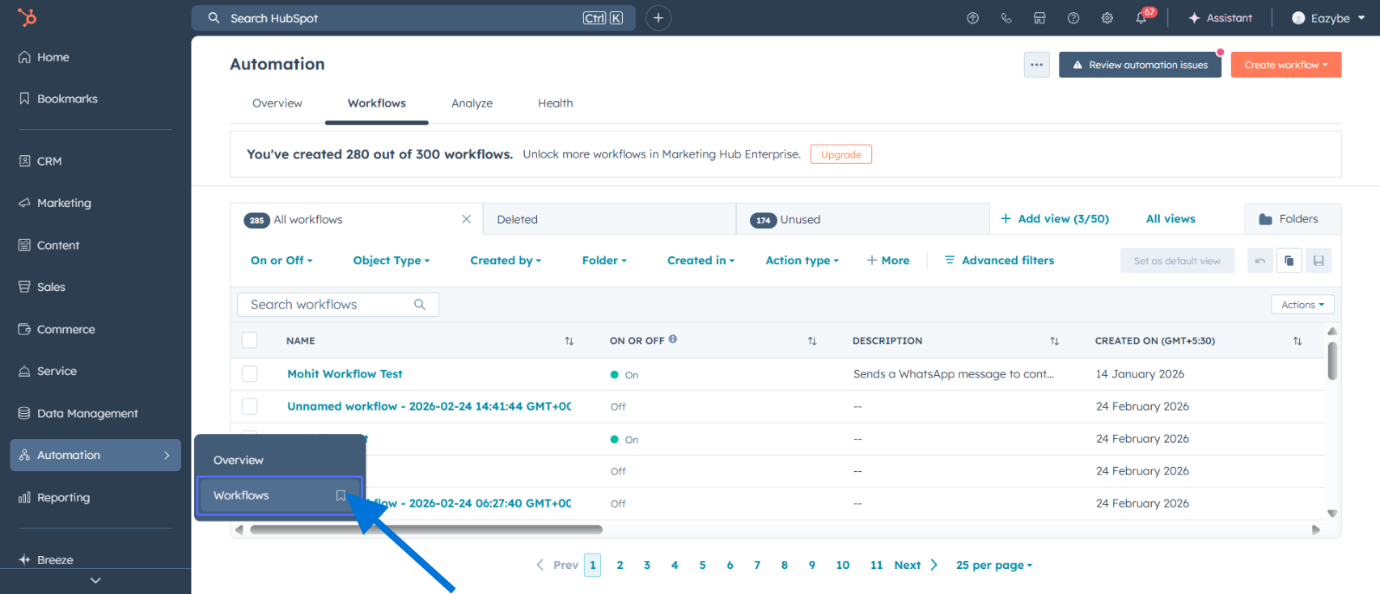
Task: Open the Breeze Assistant
Action: point(1220,18)
